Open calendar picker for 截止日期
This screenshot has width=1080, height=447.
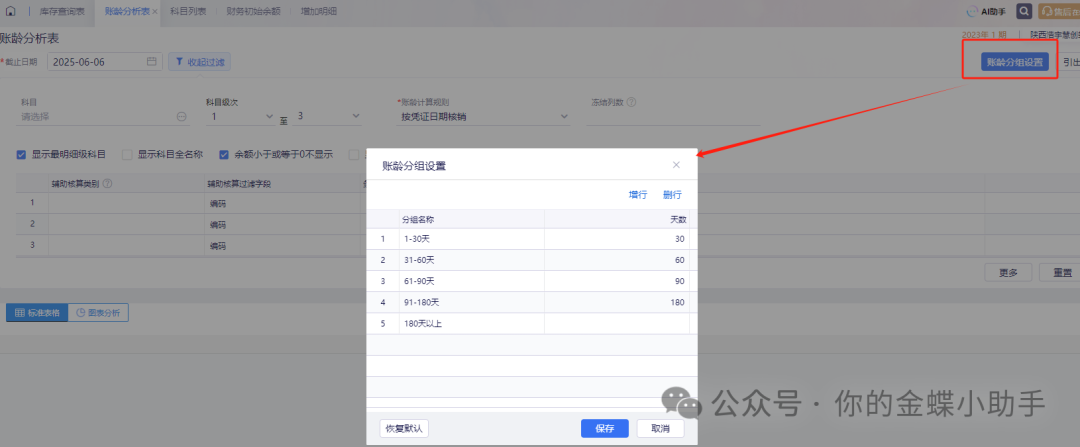(152, 62)
